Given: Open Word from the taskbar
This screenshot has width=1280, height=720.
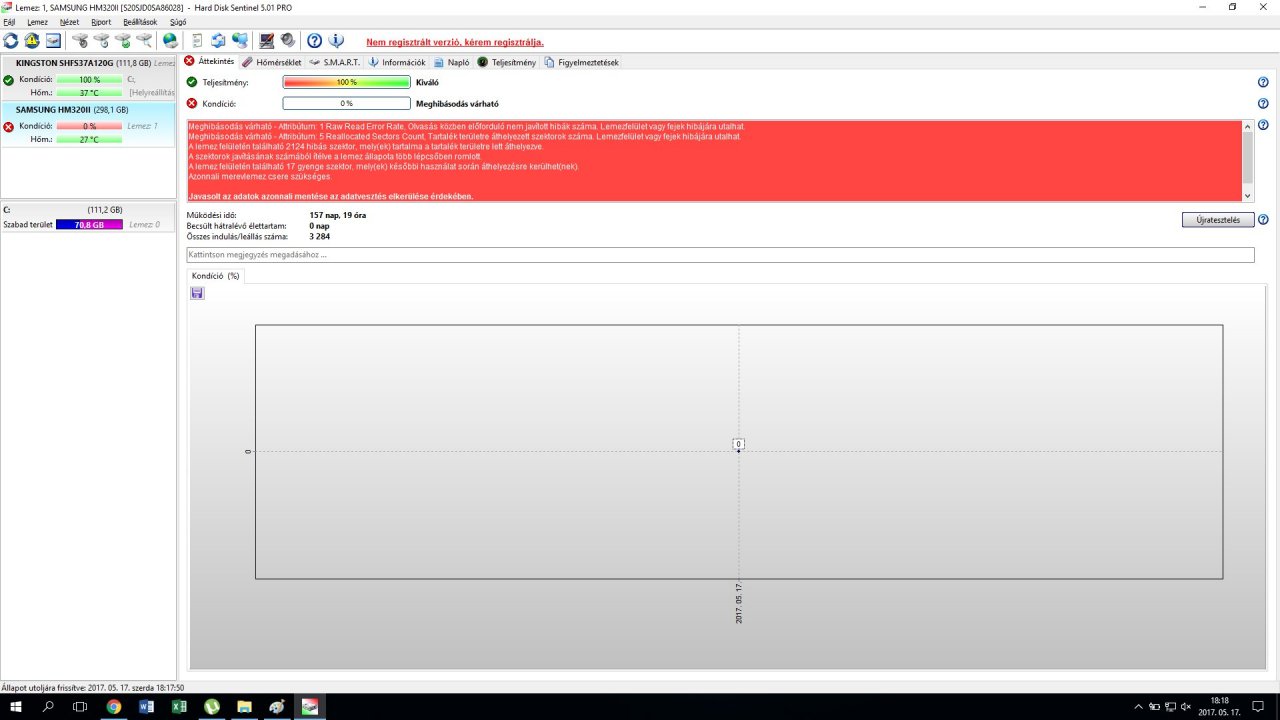Looking at the screenshot, I should pyautogui.click(x=147, y=706).
